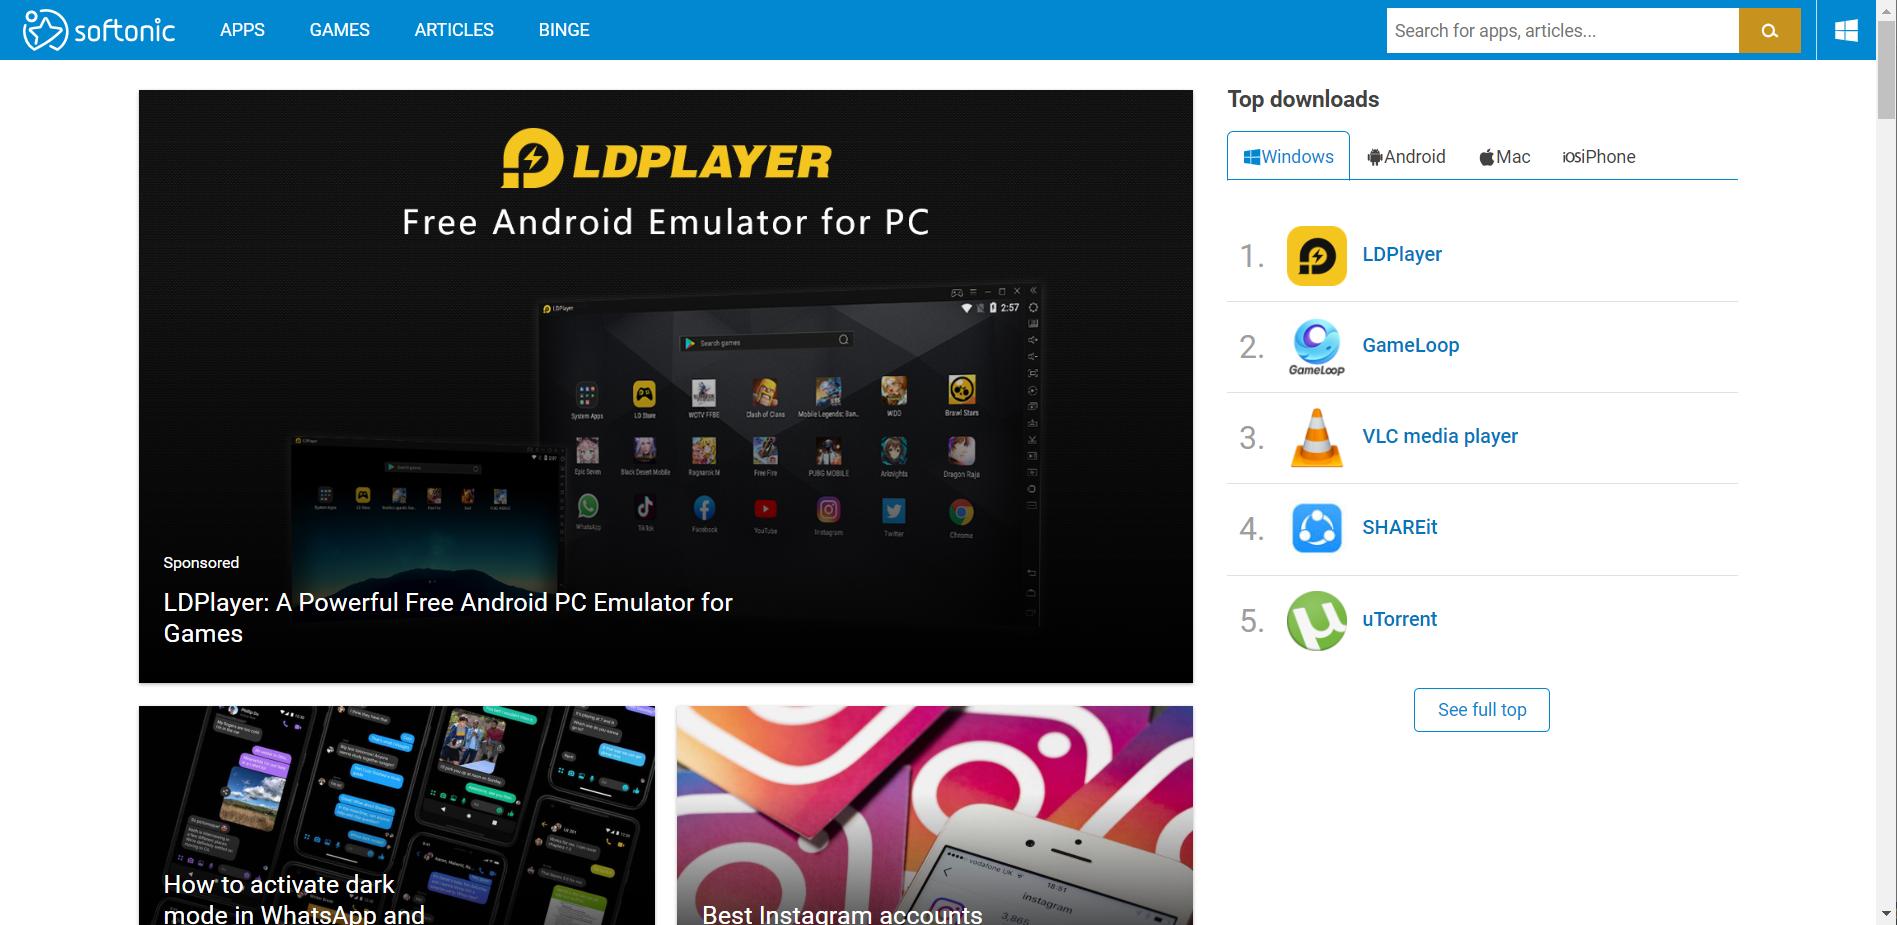This screenshot has height=925, width=1897.
Task: Open the BINGE section
Action: pos(564,30)
